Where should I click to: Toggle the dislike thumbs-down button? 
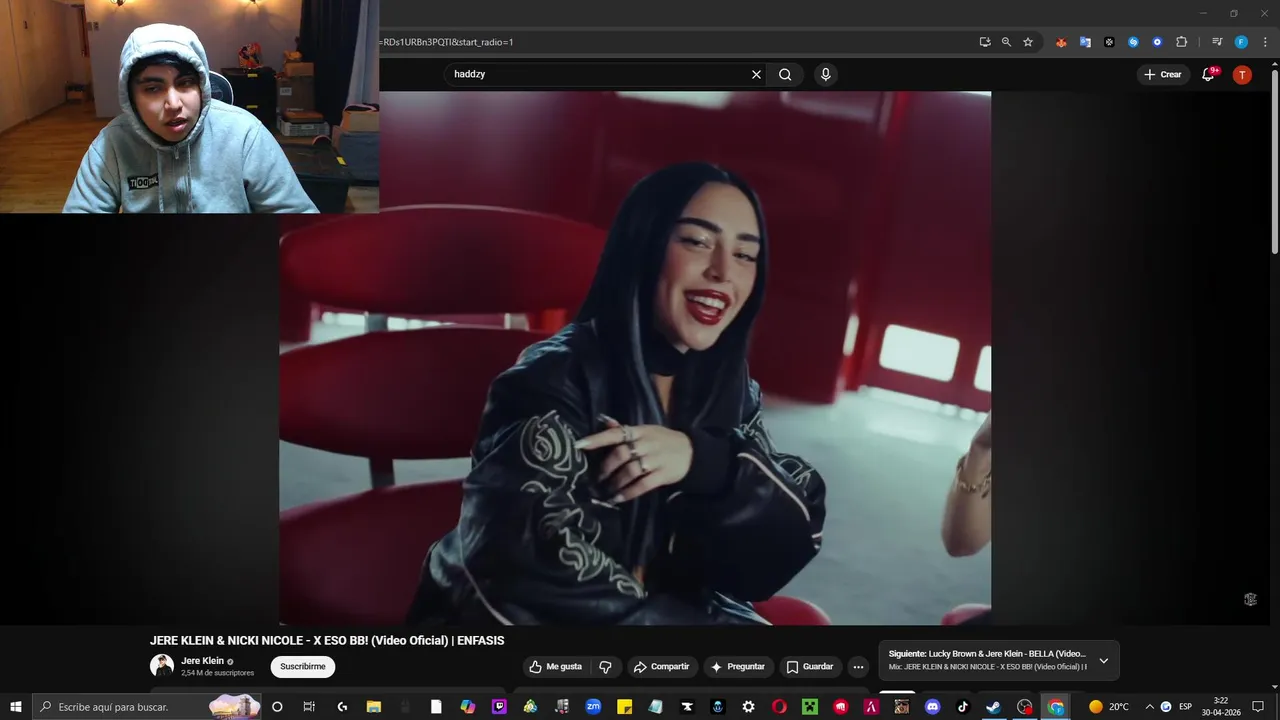coord(605,667)
